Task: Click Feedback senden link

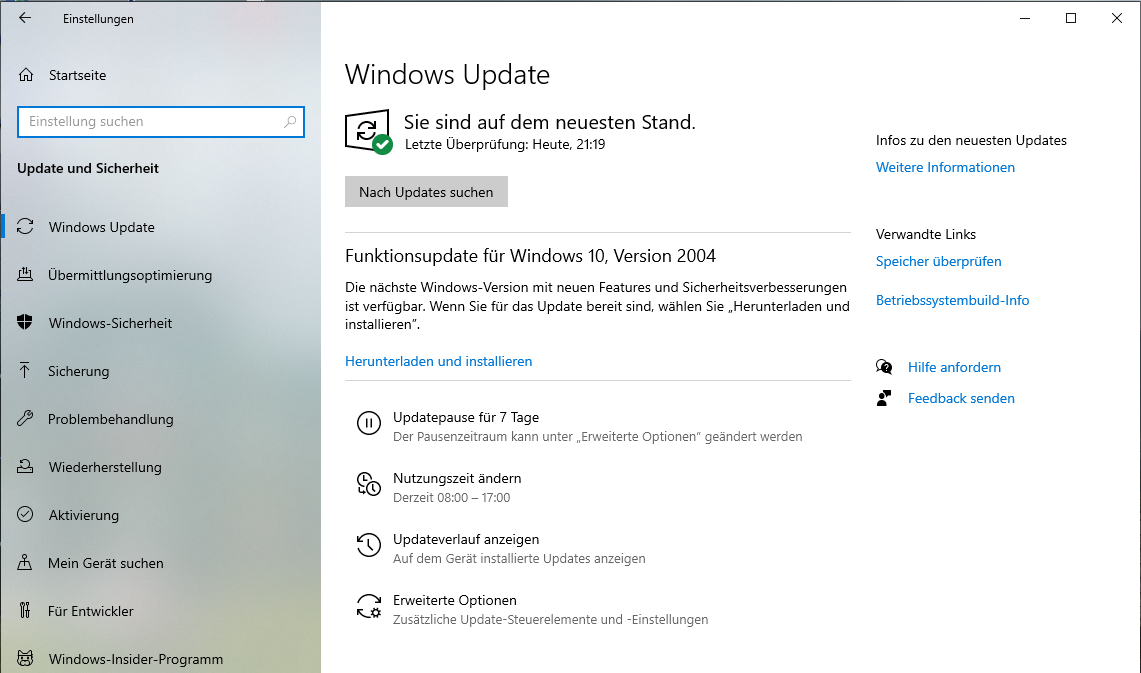Action: pyautogui.click(x=961, y=398)
